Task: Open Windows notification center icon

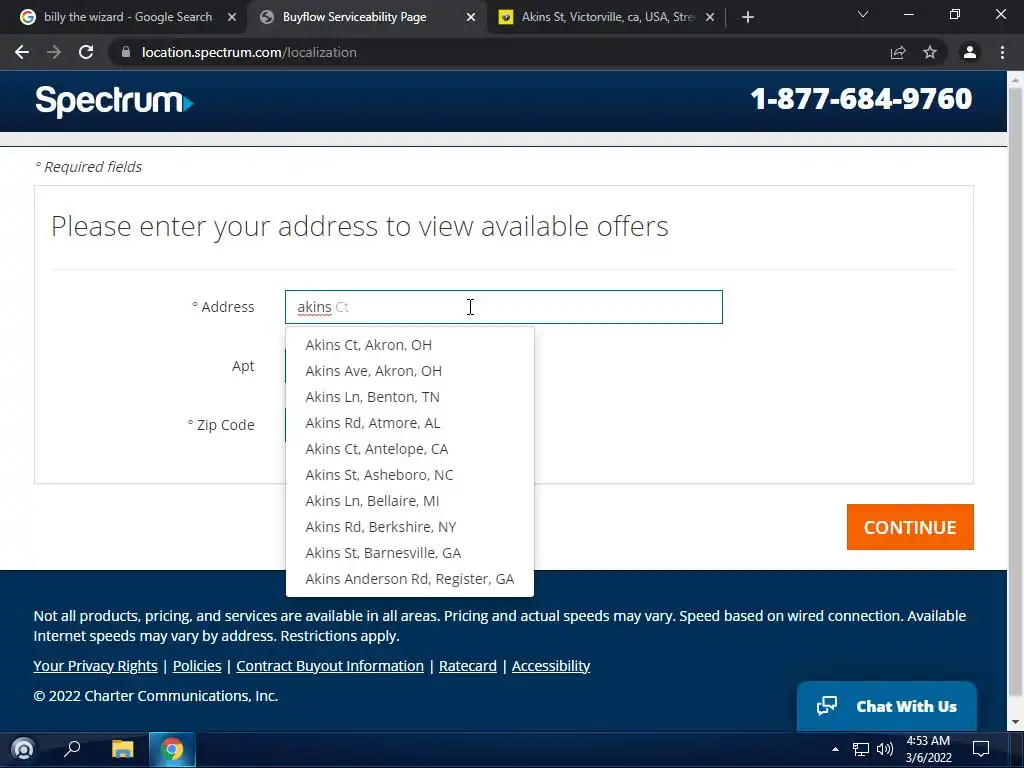Action: (x=981, y=749)
